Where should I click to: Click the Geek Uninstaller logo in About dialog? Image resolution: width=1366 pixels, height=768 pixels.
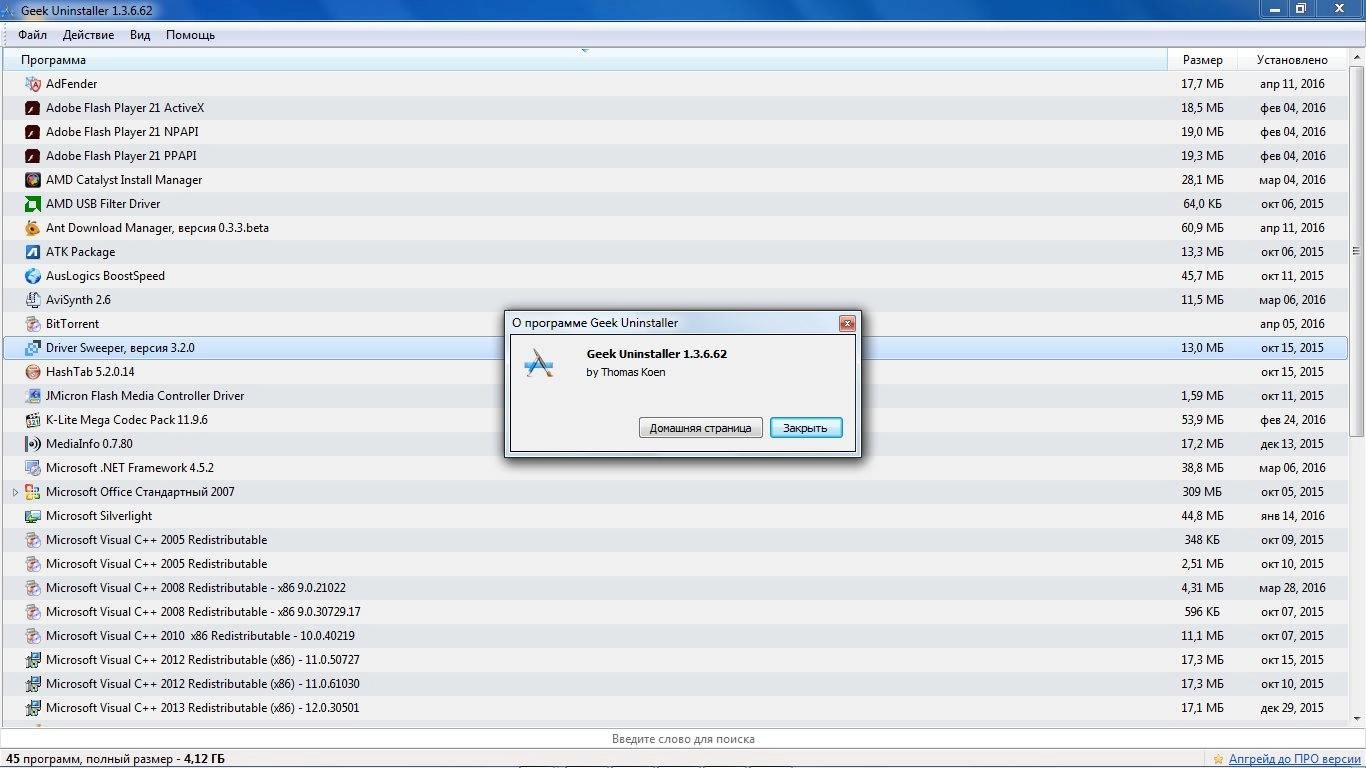[x=539, y=363]
